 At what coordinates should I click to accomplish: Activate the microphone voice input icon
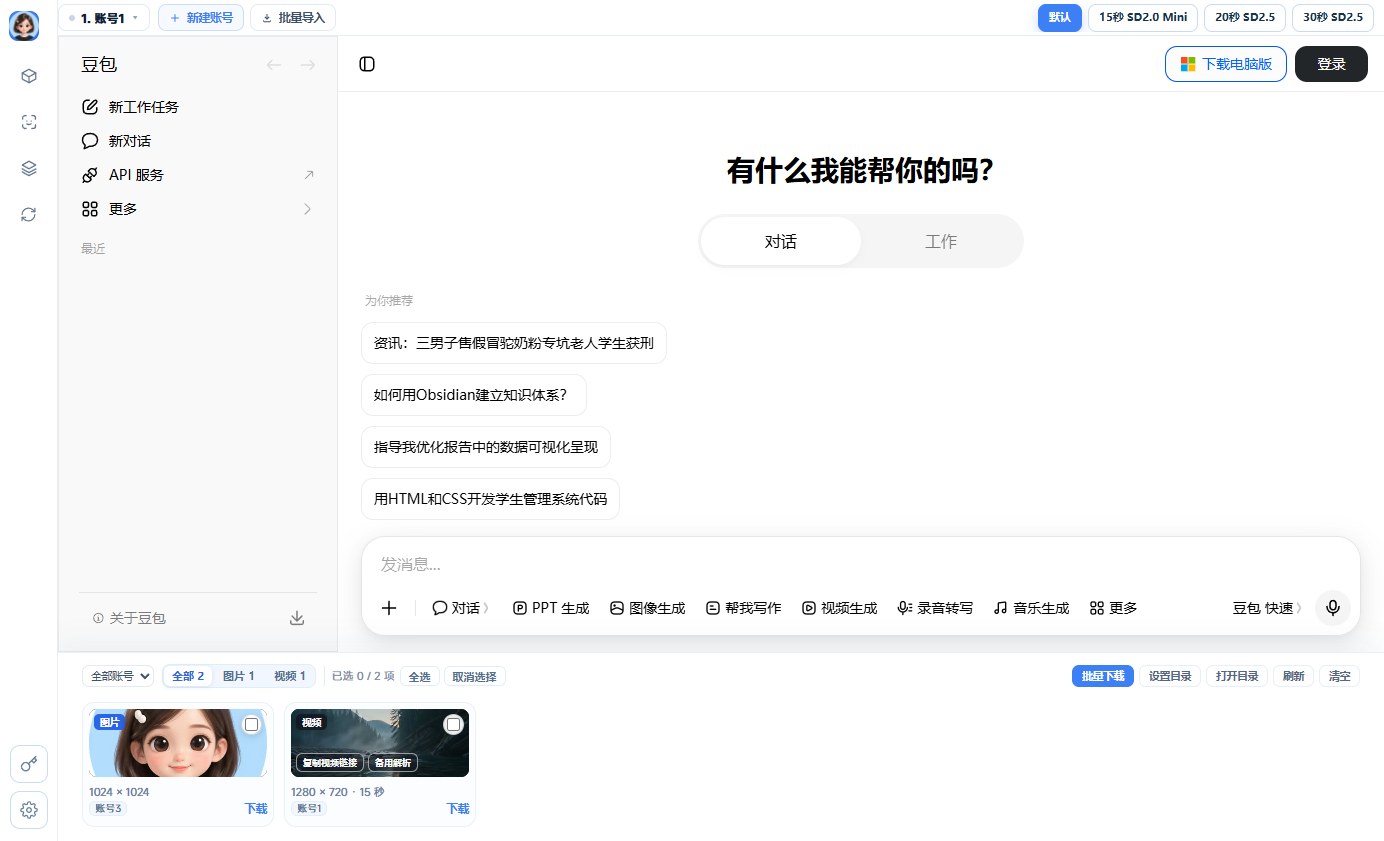[x=1333, y=608]
